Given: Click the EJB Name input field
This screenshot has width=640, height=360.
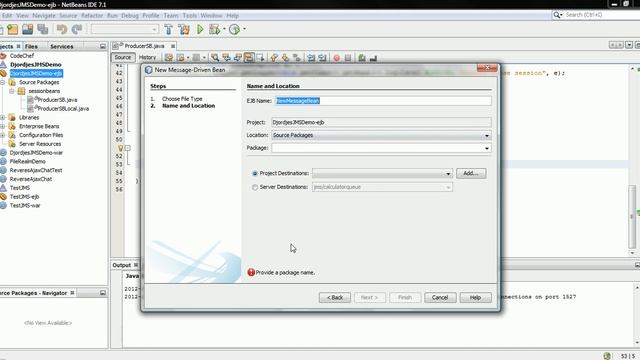Looking at the screenshot, I should (383, 101).
